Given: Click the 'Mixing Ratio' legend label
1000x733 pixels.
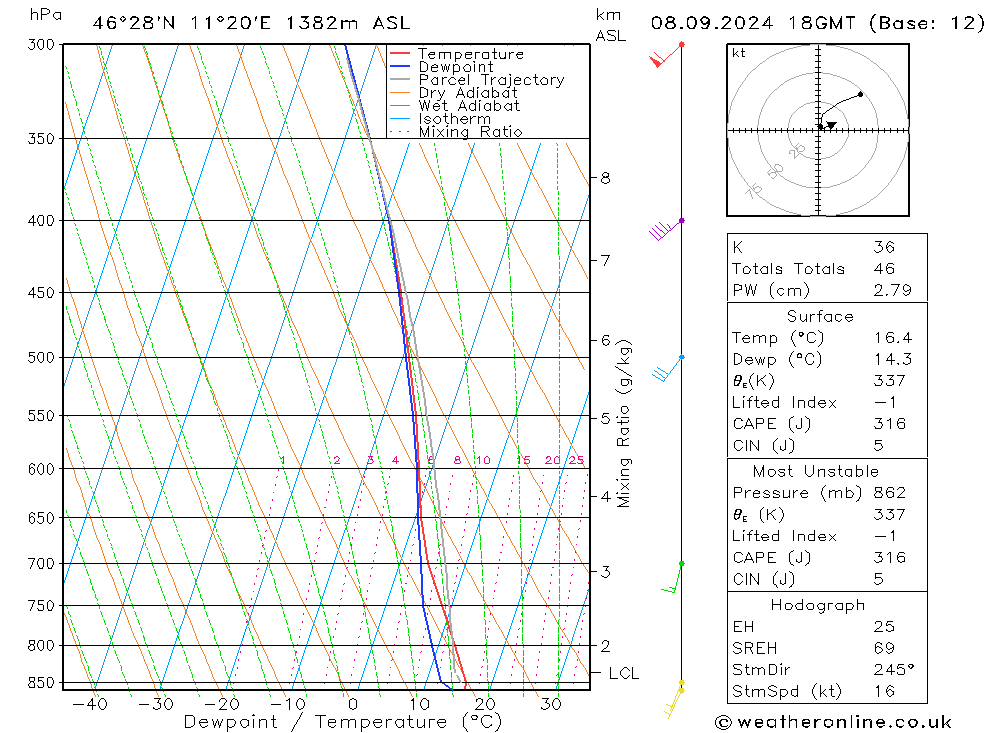Looking at the screenshot, I should 470,131.
